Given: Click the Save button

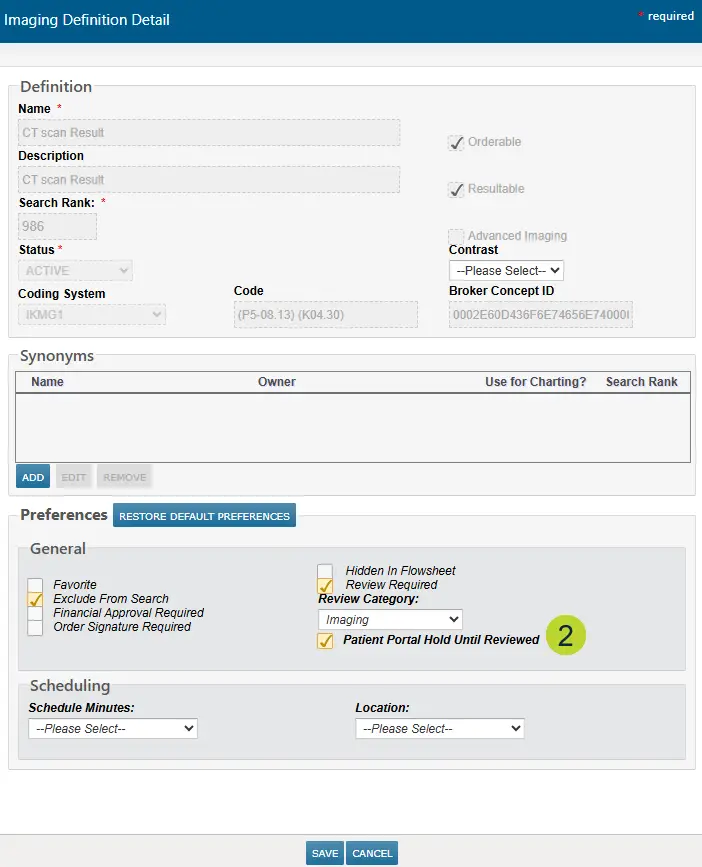Looking at the screenshot, I should click(324, 853).
